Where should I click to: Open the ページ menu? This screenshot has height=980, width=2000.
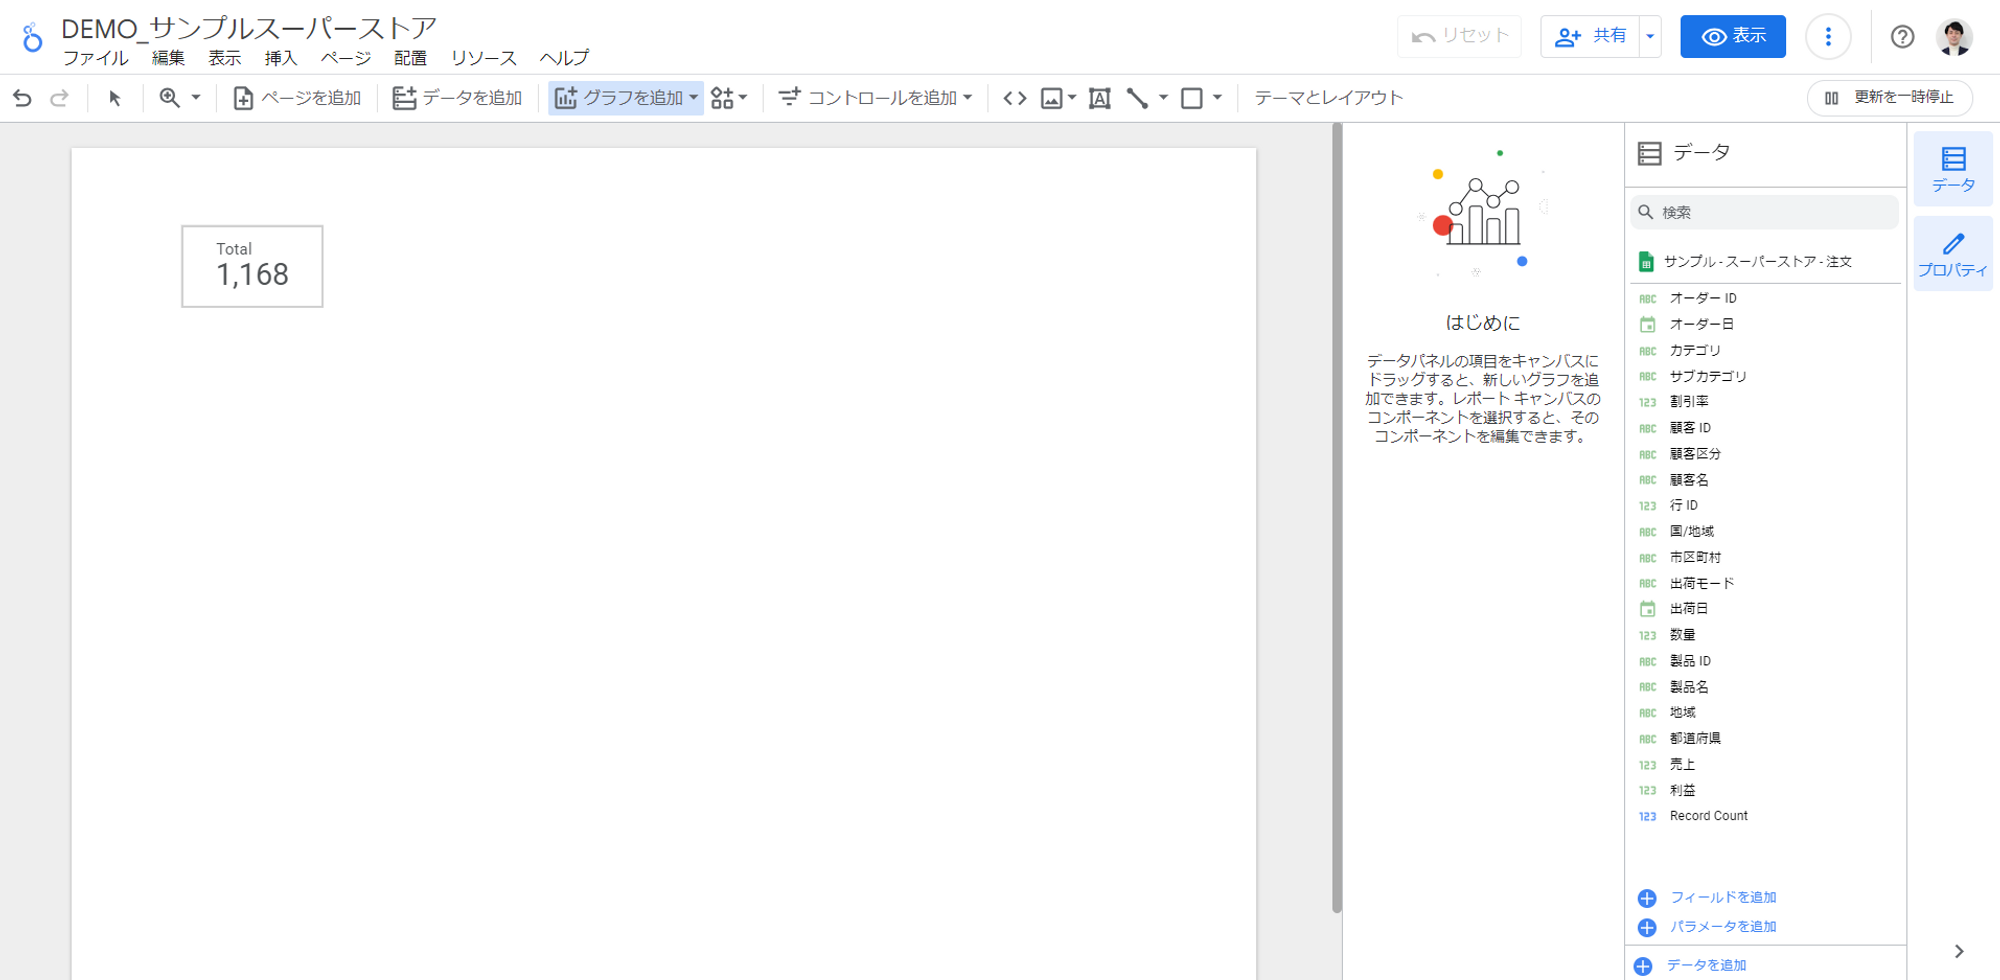(346, 58)
